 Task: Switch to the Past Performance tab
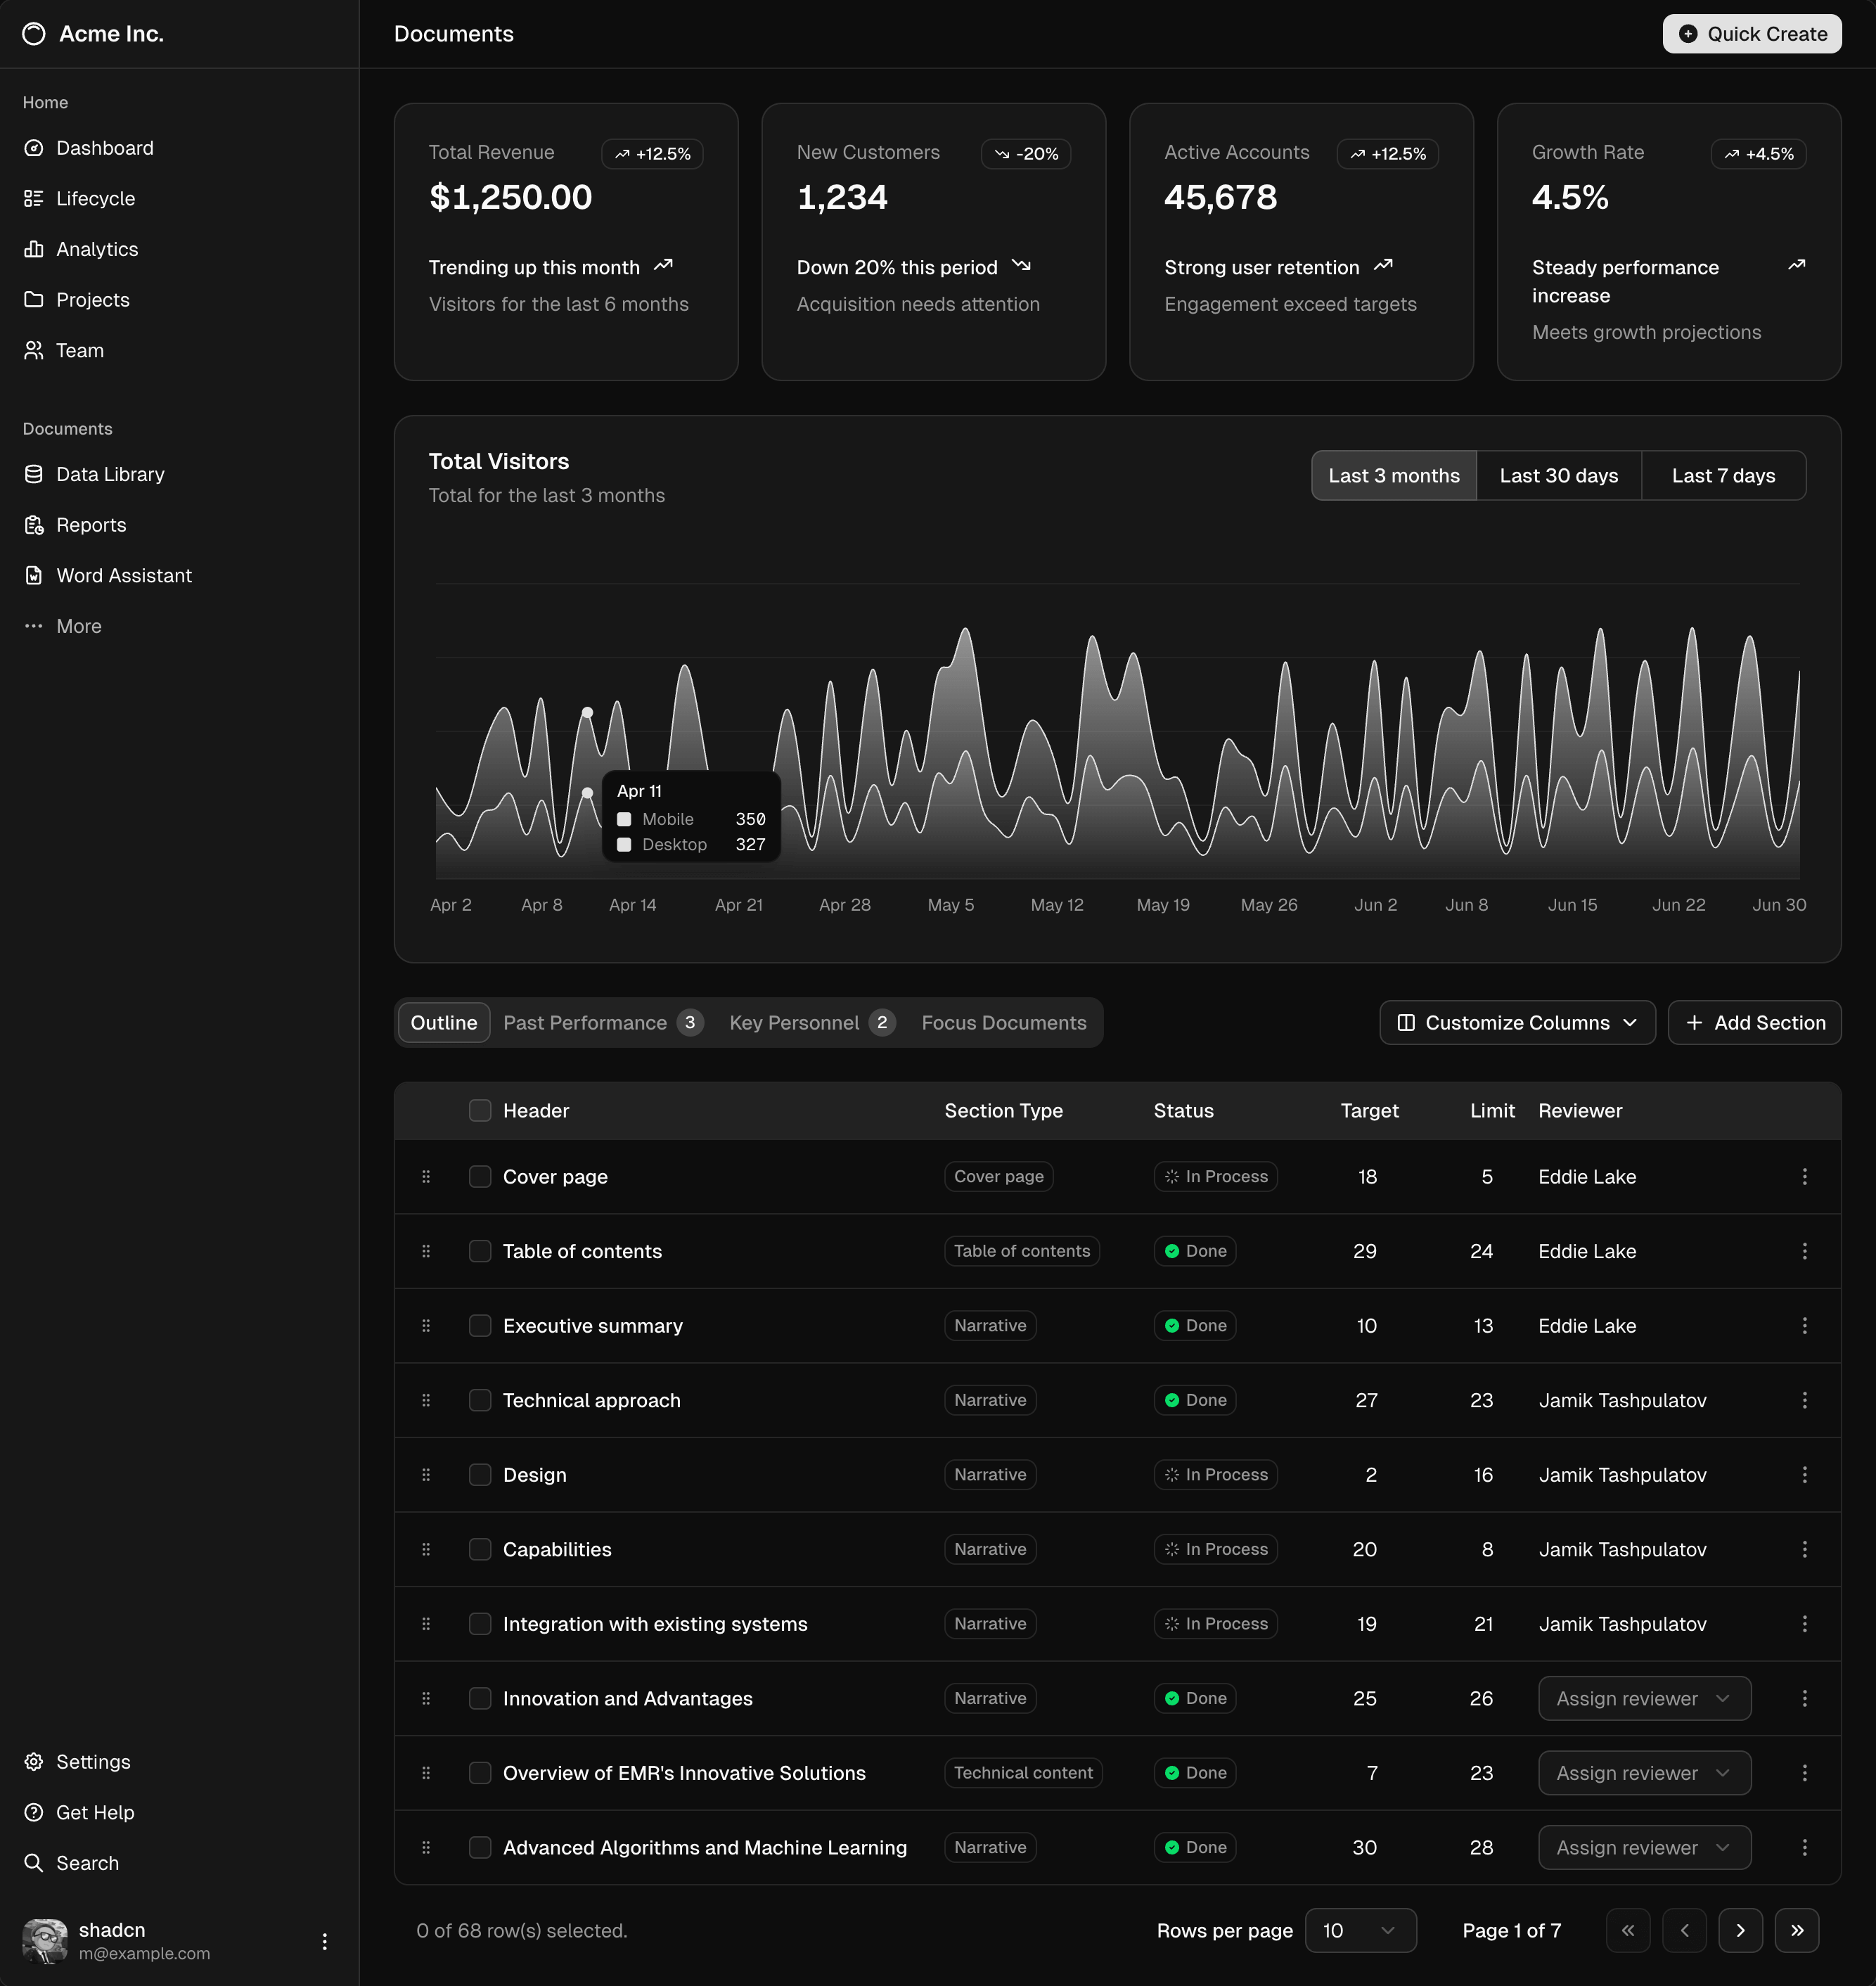tap(585, 1022)
